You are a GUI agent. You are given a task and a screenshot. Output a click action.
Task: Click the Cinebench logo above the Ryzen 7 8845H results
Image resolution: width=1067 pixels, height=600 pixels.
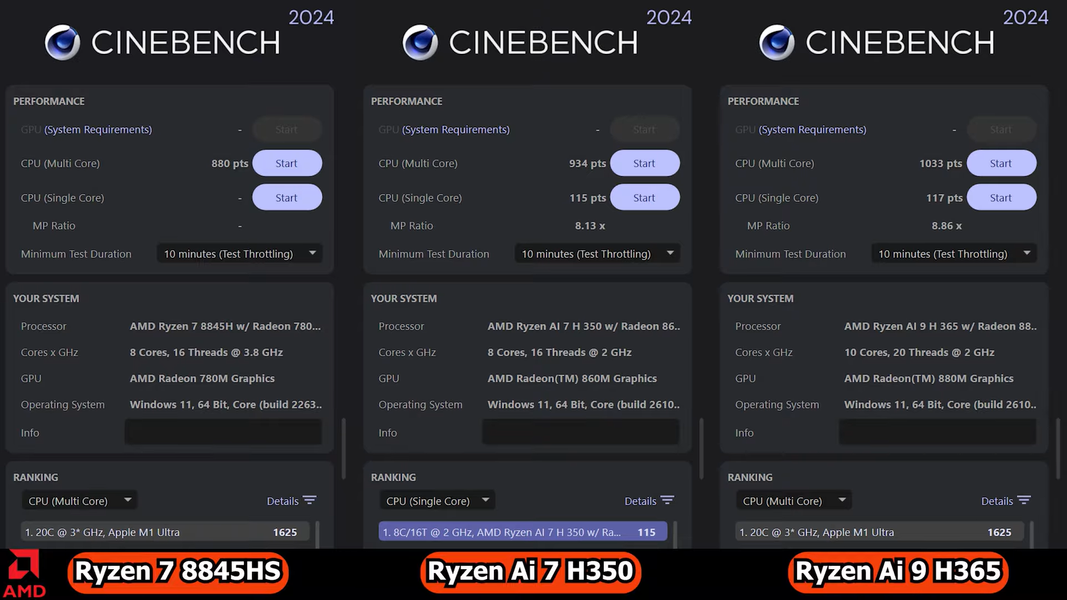[62, 43]
